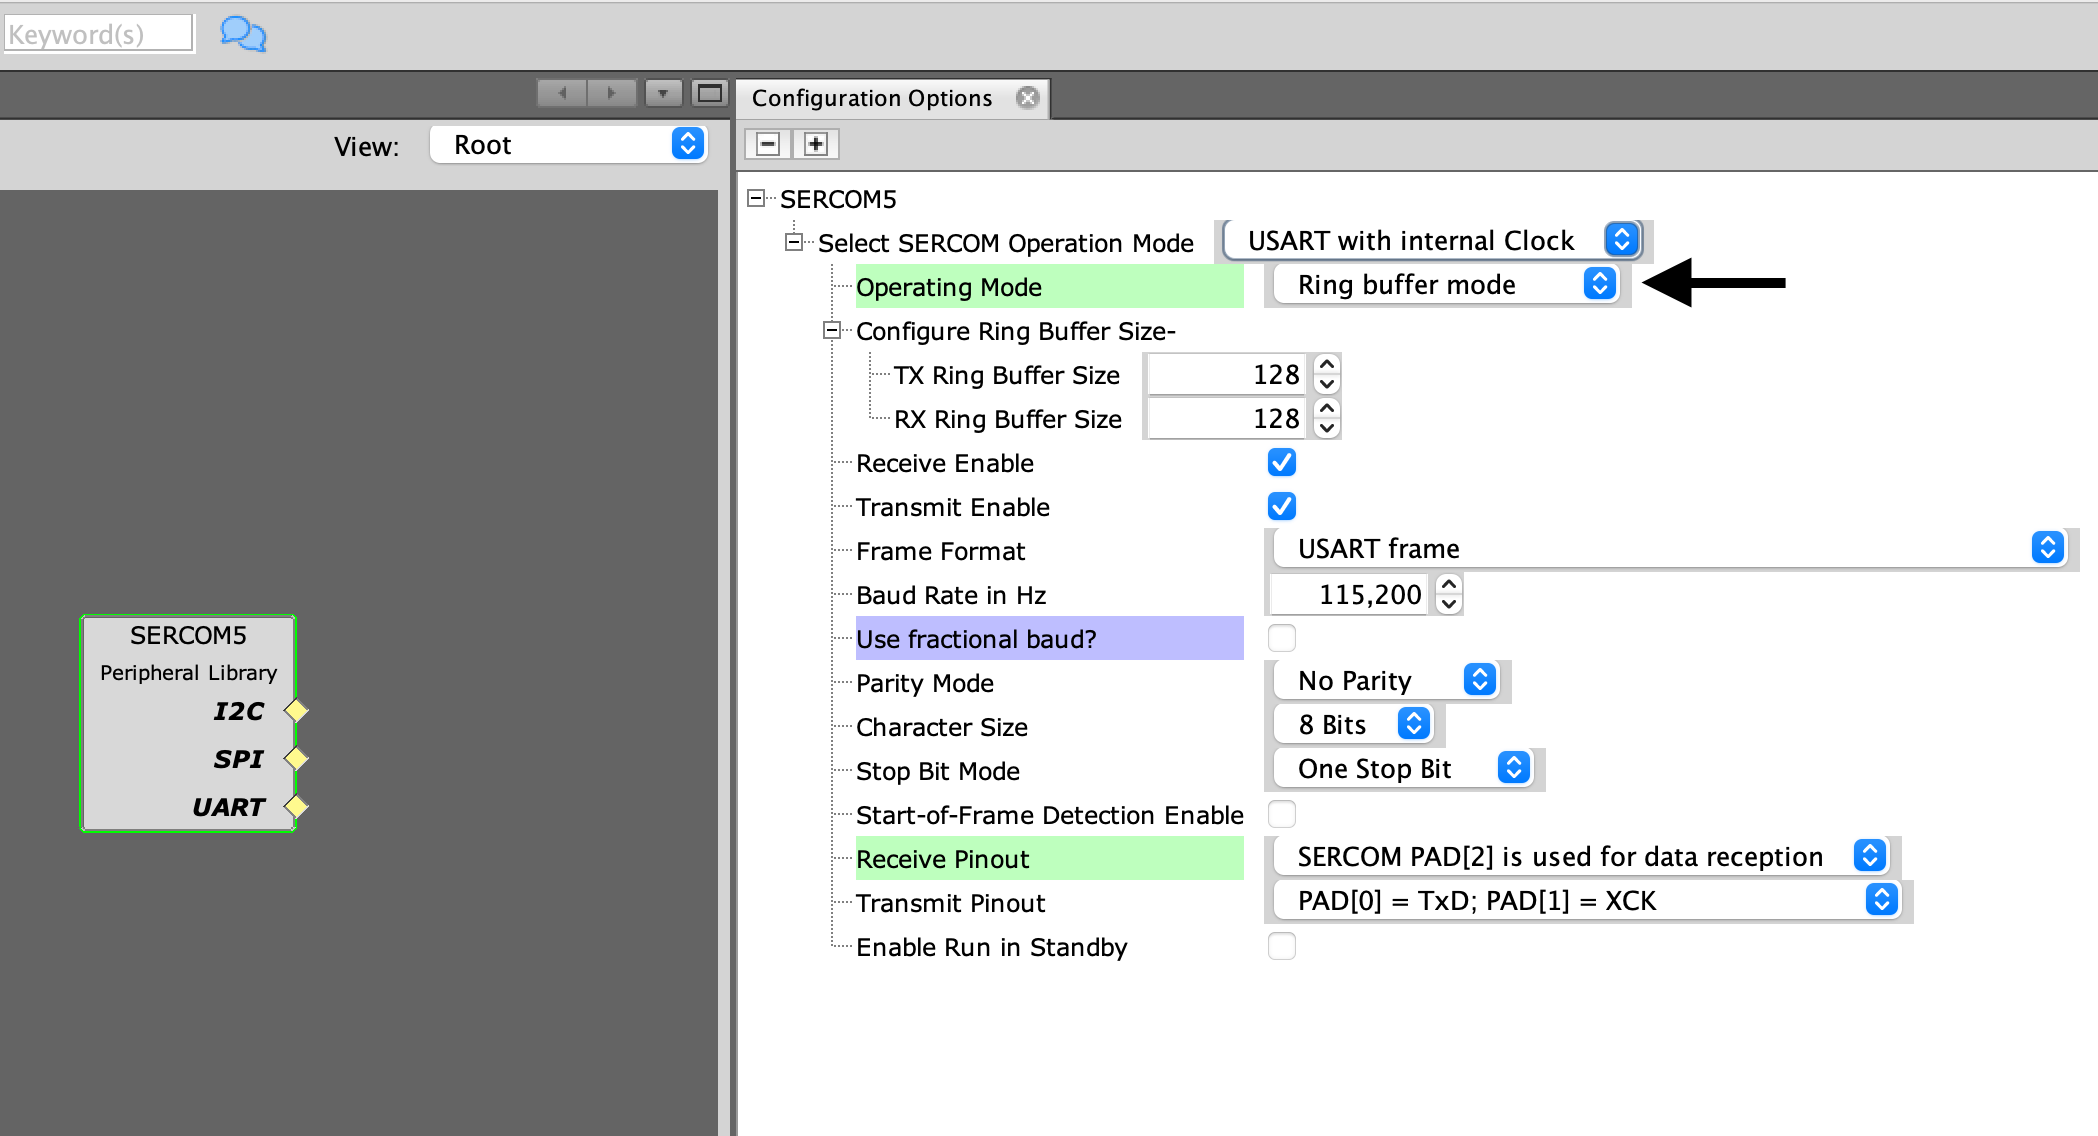
Task: Click the maximize panel window icon
Action: pos(709,94)
